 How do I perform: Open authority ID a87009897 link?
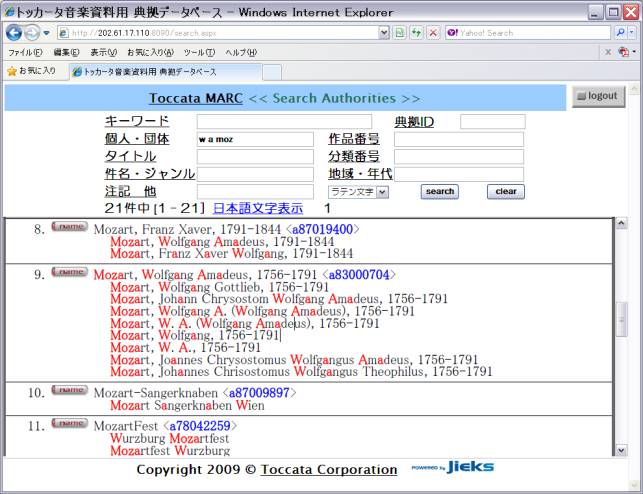click(x=259, y=393)
